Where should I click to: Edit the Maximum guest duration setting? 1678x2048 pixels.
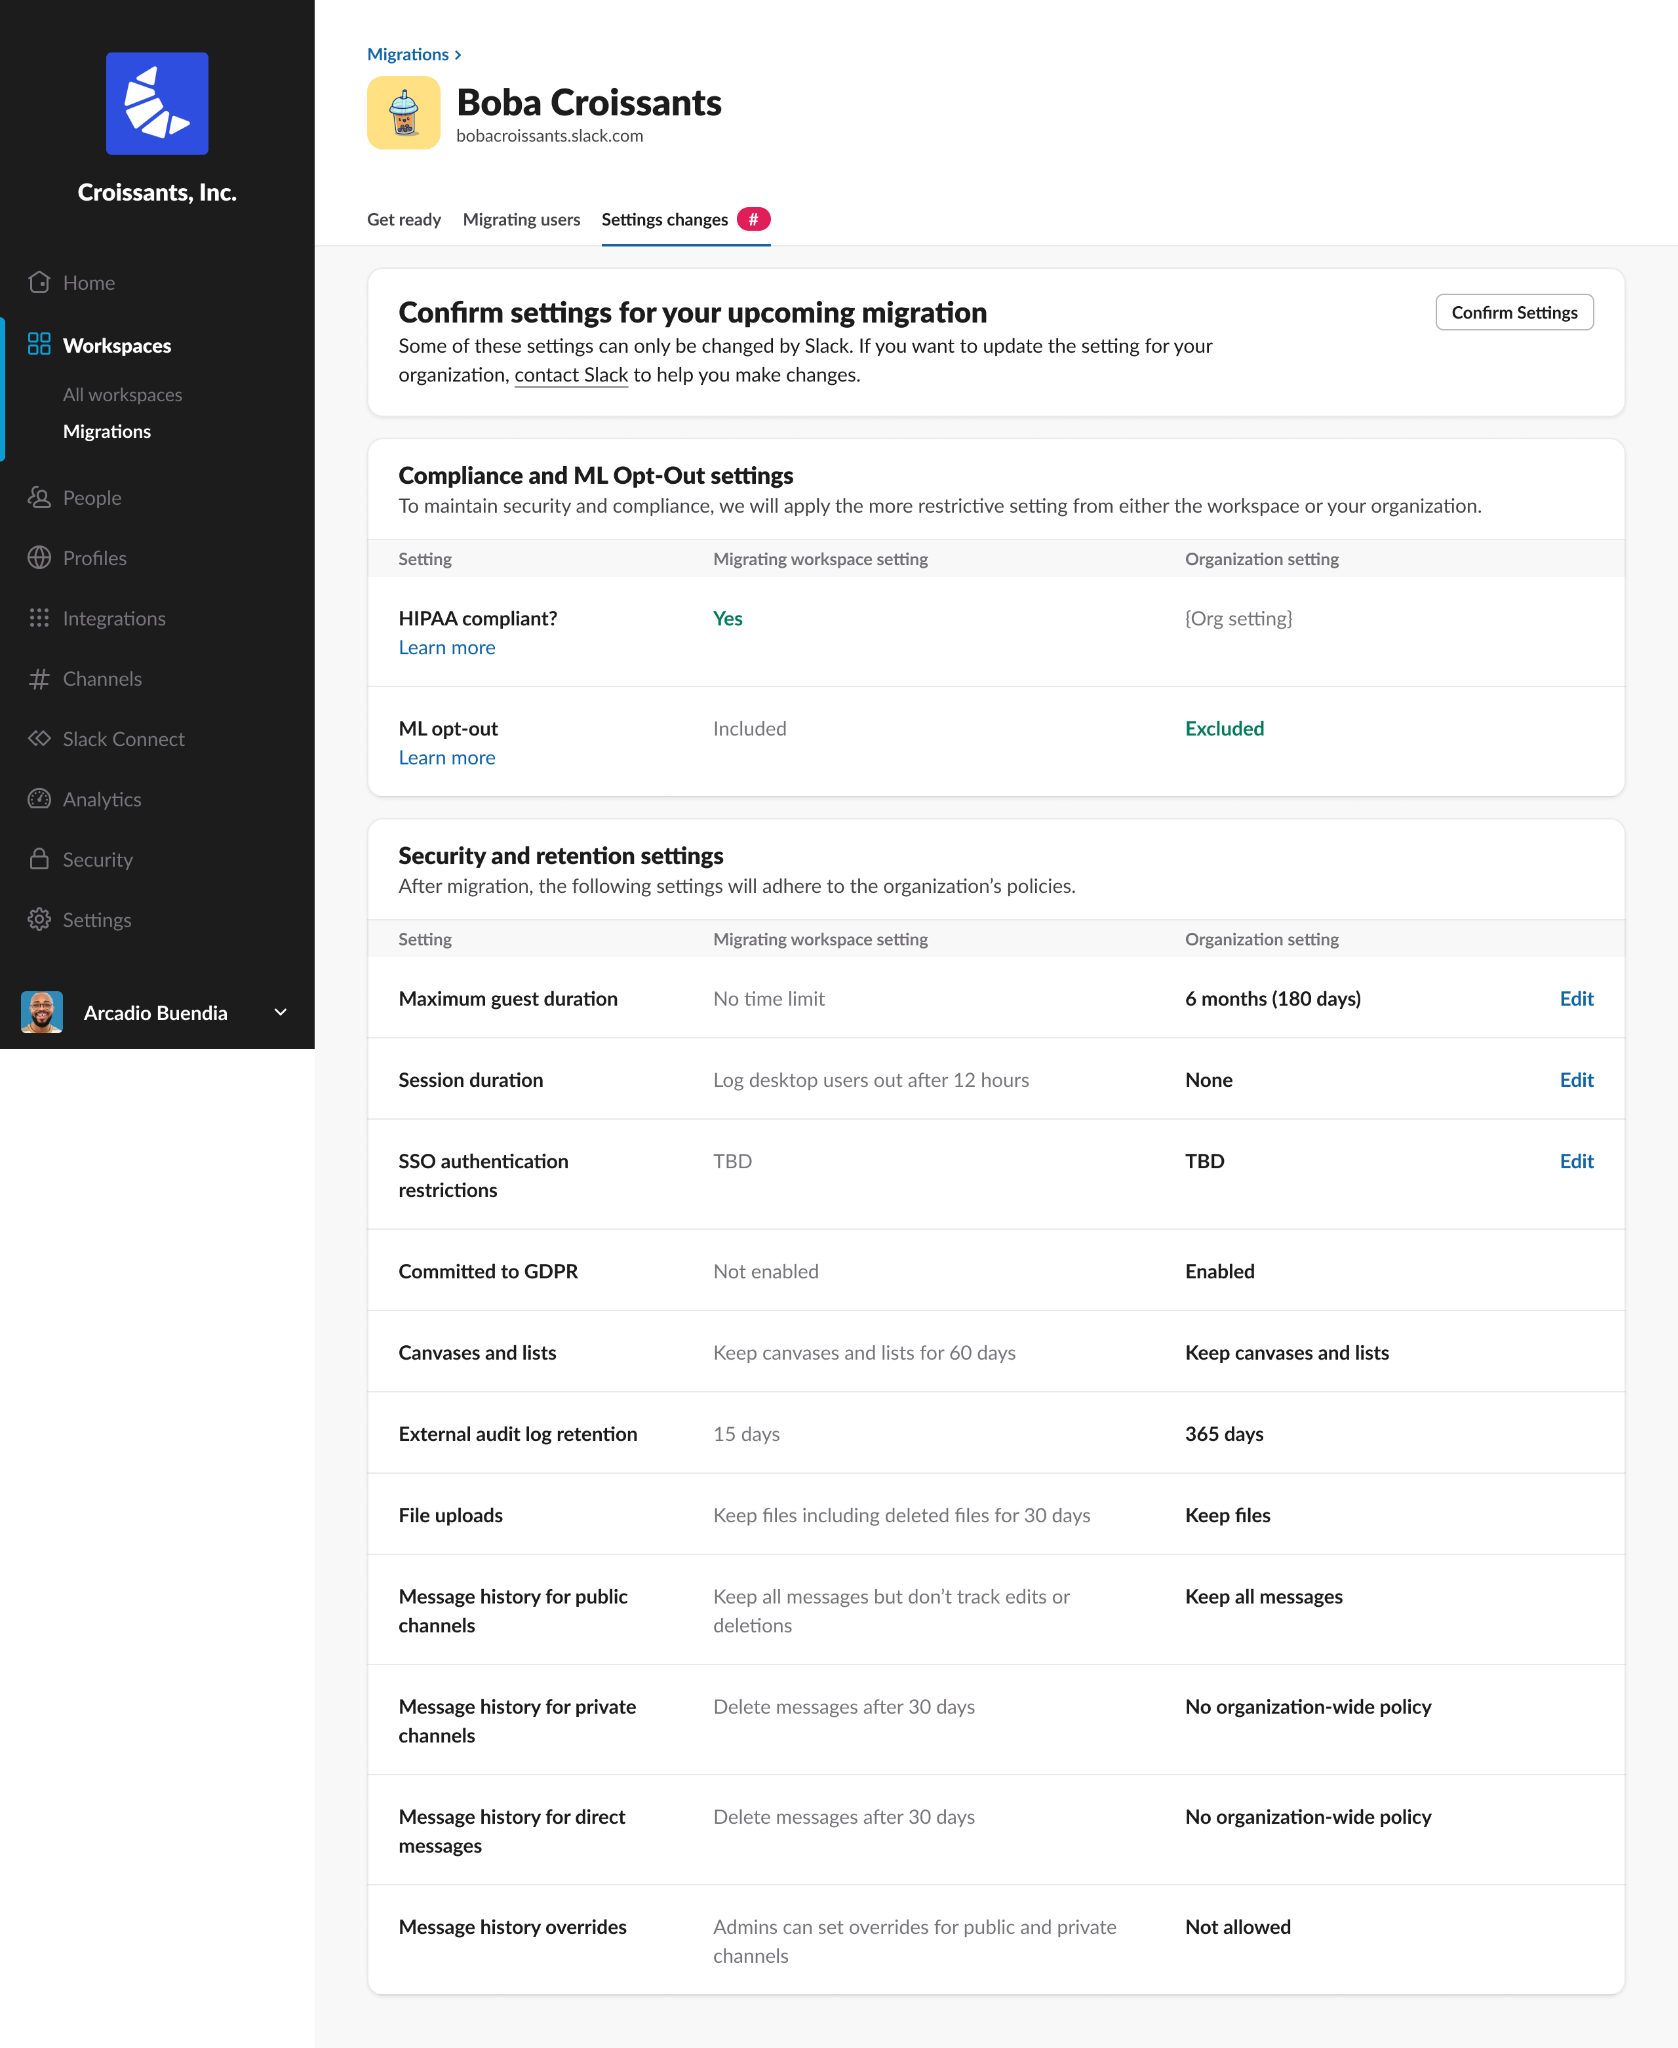1576,998
